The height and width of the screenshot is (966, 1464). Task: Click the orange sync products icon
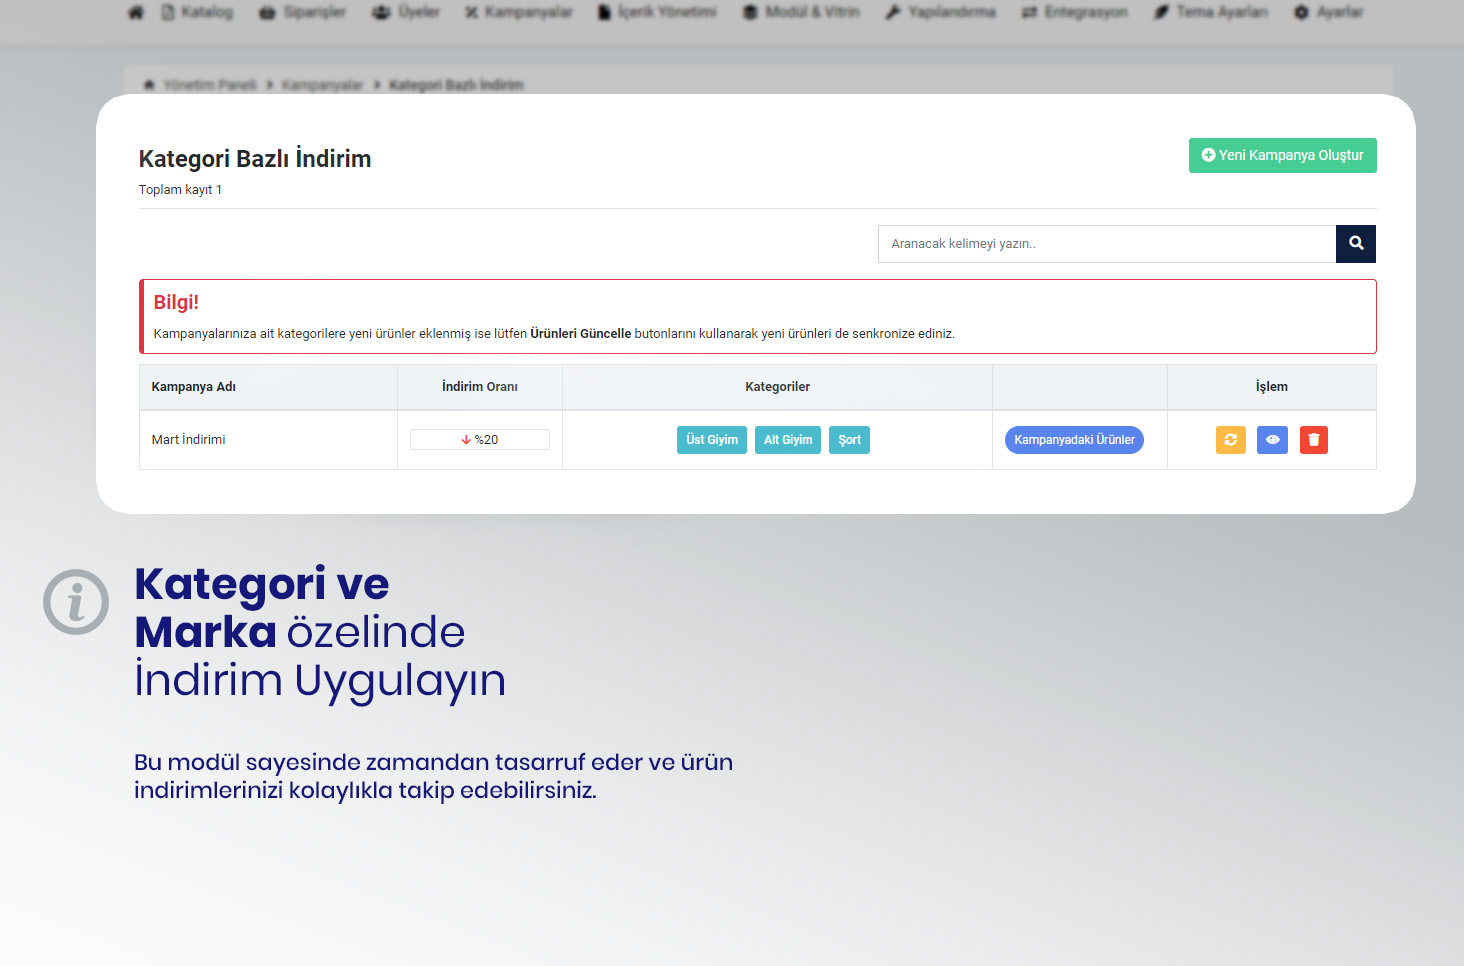tap(1230, 440)
